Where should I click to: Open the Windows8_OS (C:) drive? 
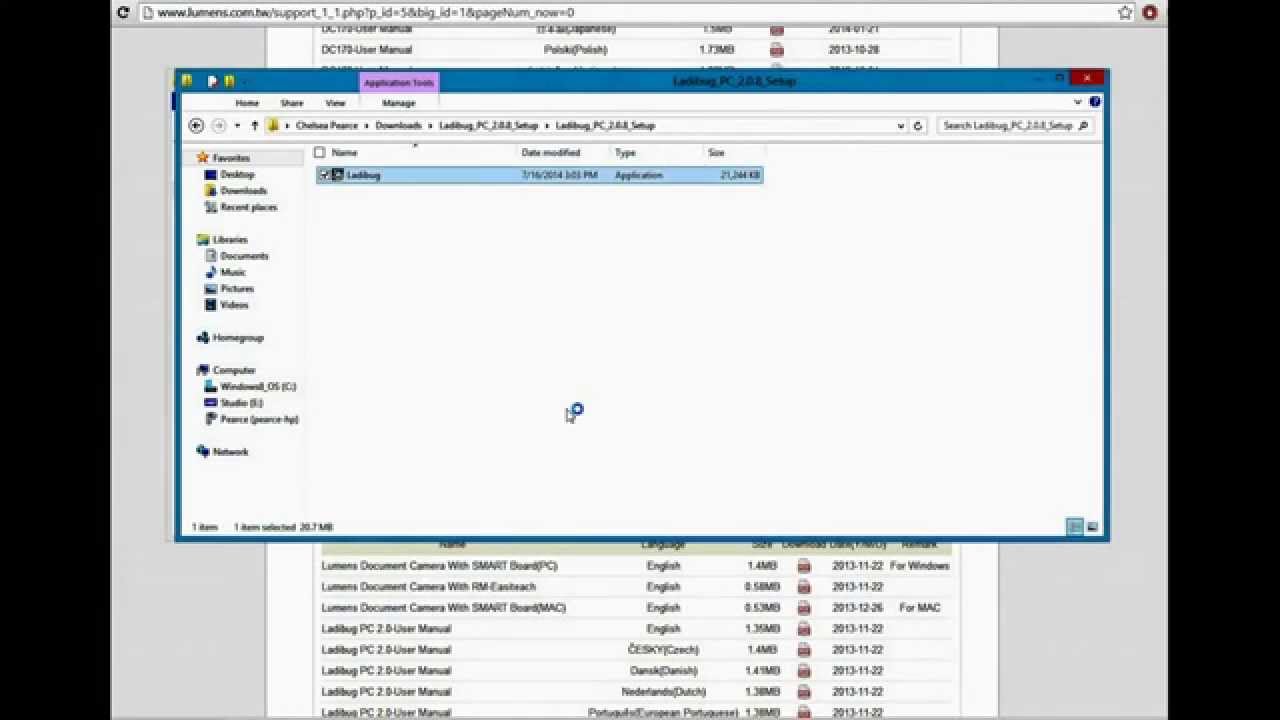(x=258, y=386)
